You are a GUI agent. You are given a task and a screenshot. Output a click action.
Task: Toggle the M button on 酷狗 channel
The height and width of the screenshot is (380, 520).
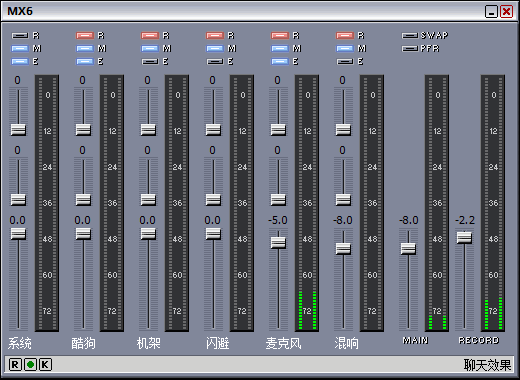(x=85, y=49)
